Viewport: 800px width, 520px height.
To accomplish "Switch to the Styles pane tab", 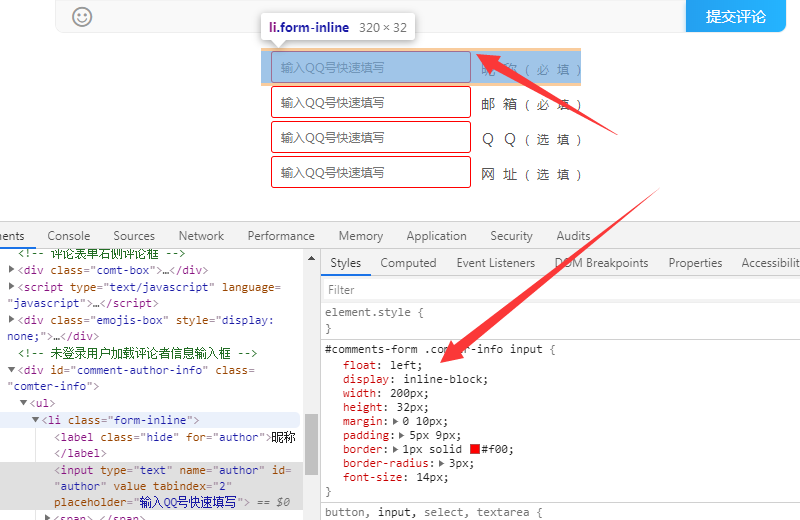I will [x=345, y=263].
